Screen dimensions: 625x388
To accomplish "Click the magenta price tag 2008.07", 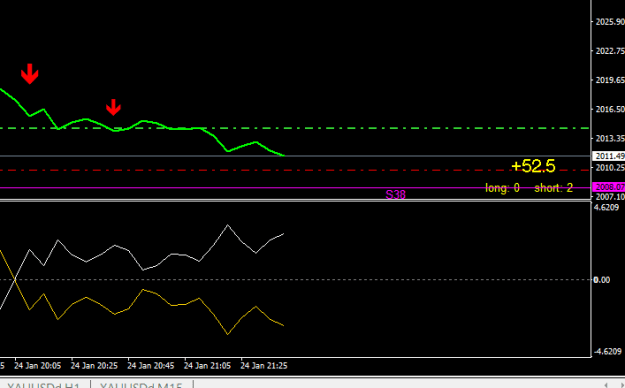I will pyautogui.click(x=609, y=187).
